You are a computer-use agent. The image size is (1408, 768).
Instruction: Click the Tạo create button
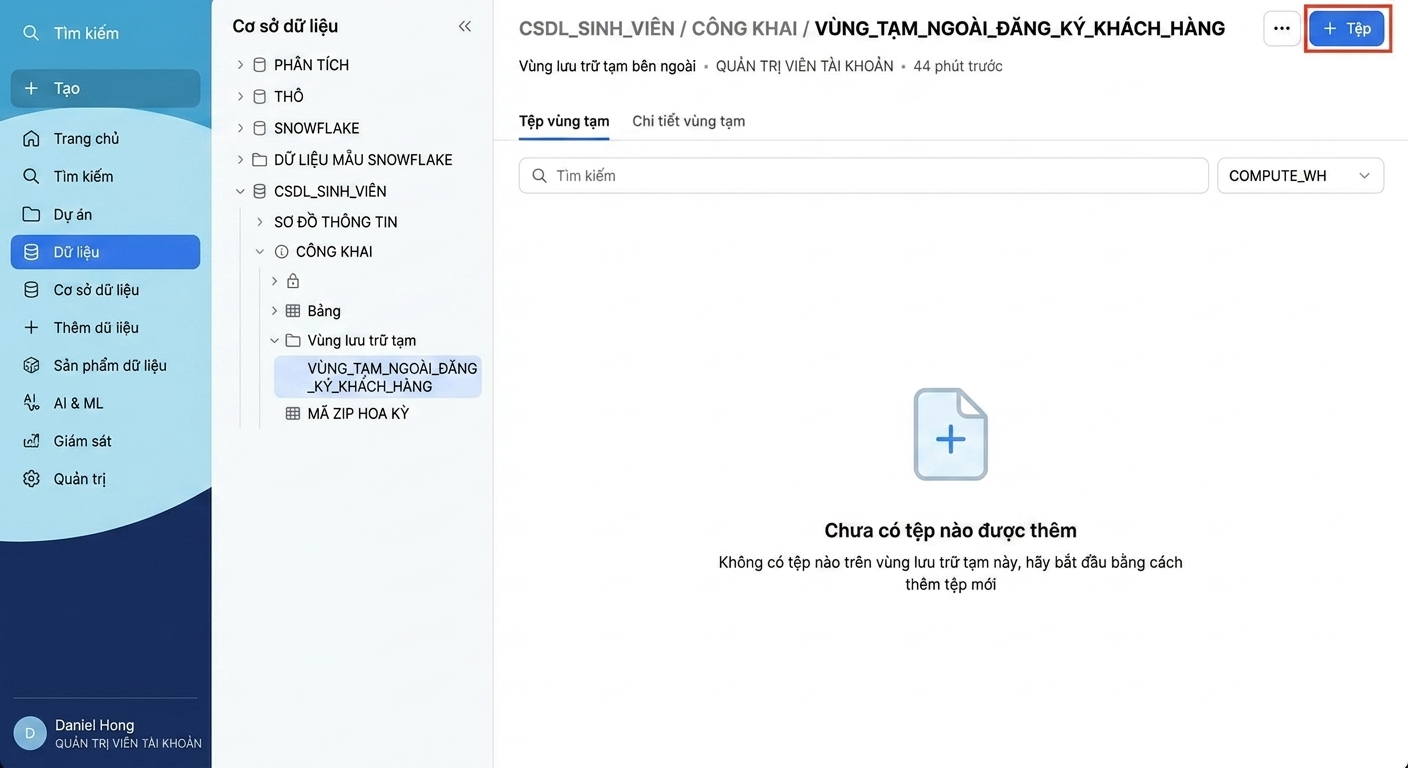(106, 88)
